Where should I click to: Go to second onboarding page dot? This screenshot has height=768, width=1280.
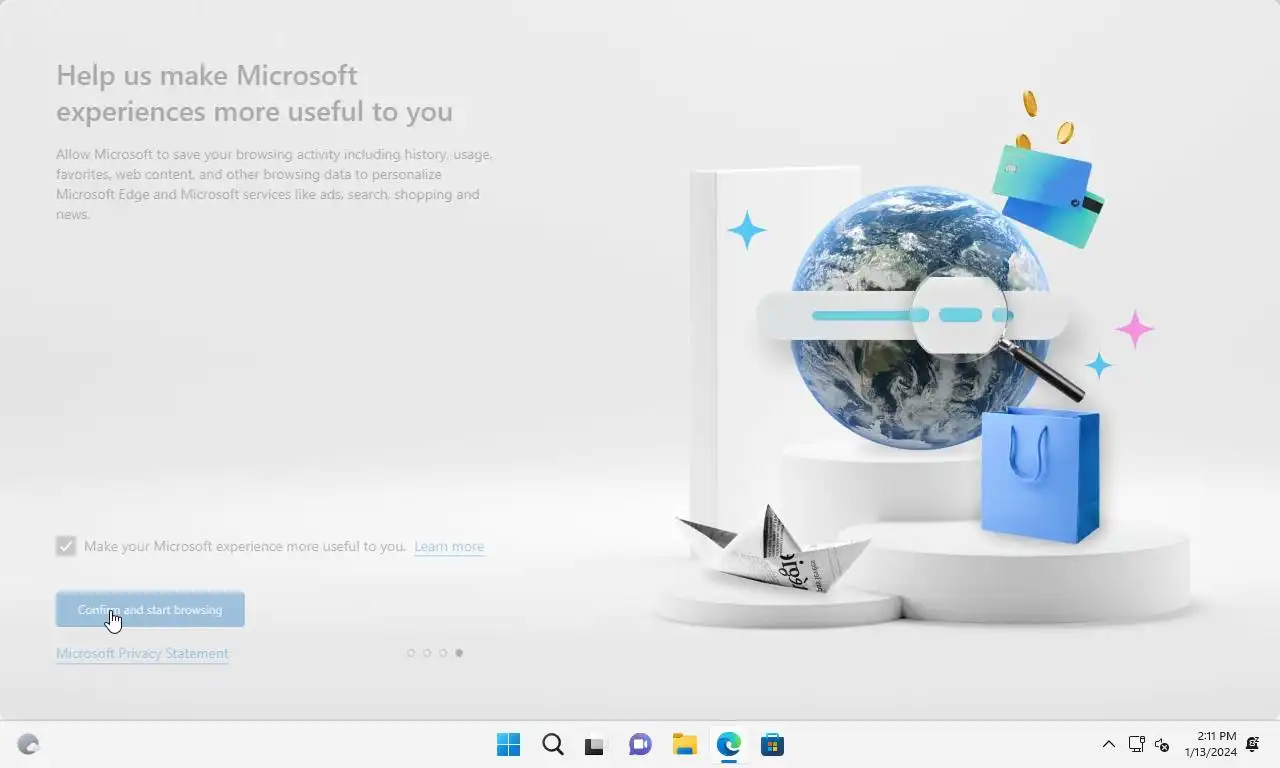(x=427, y=653)
